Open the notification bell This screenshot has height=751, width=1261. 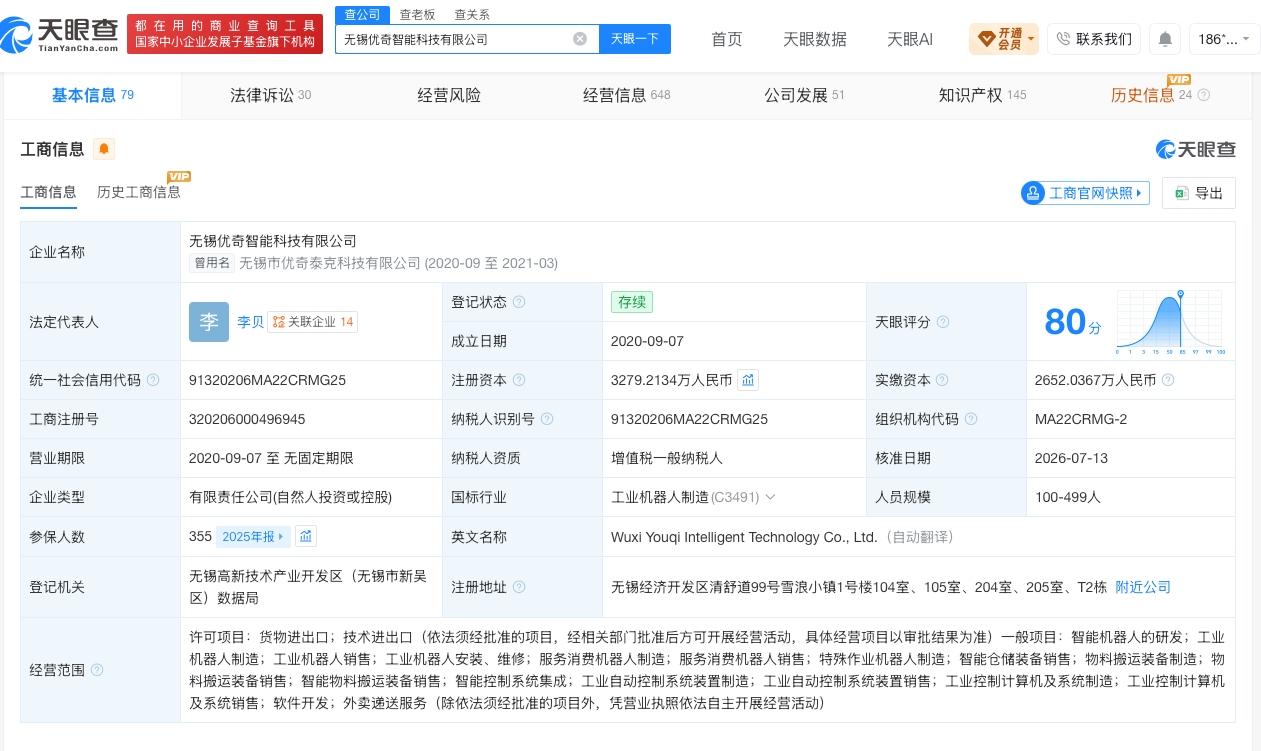tap(1165, 39)
